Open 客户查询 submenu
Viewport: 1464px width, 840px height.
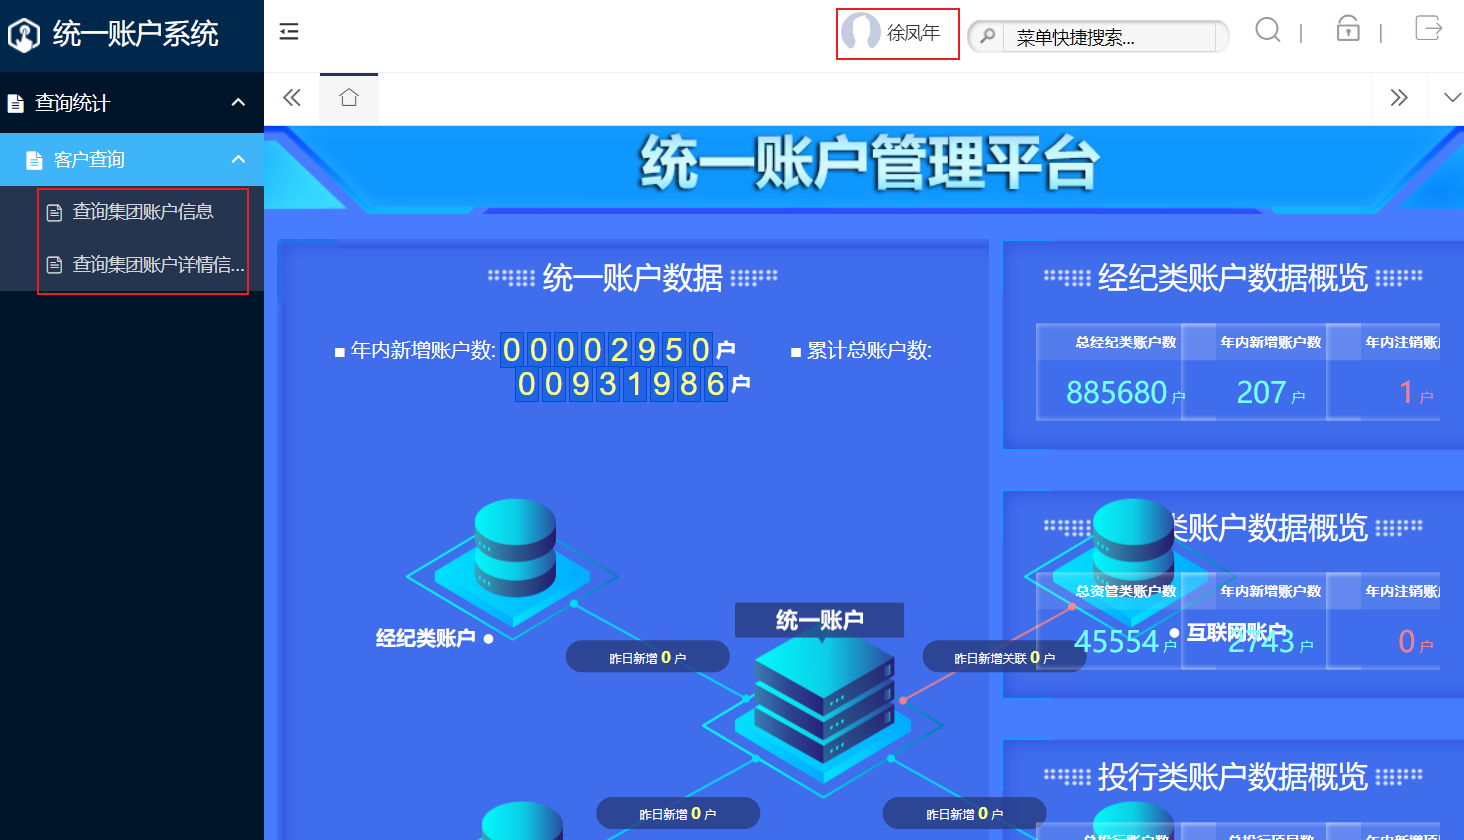click(x=132, y=159)
